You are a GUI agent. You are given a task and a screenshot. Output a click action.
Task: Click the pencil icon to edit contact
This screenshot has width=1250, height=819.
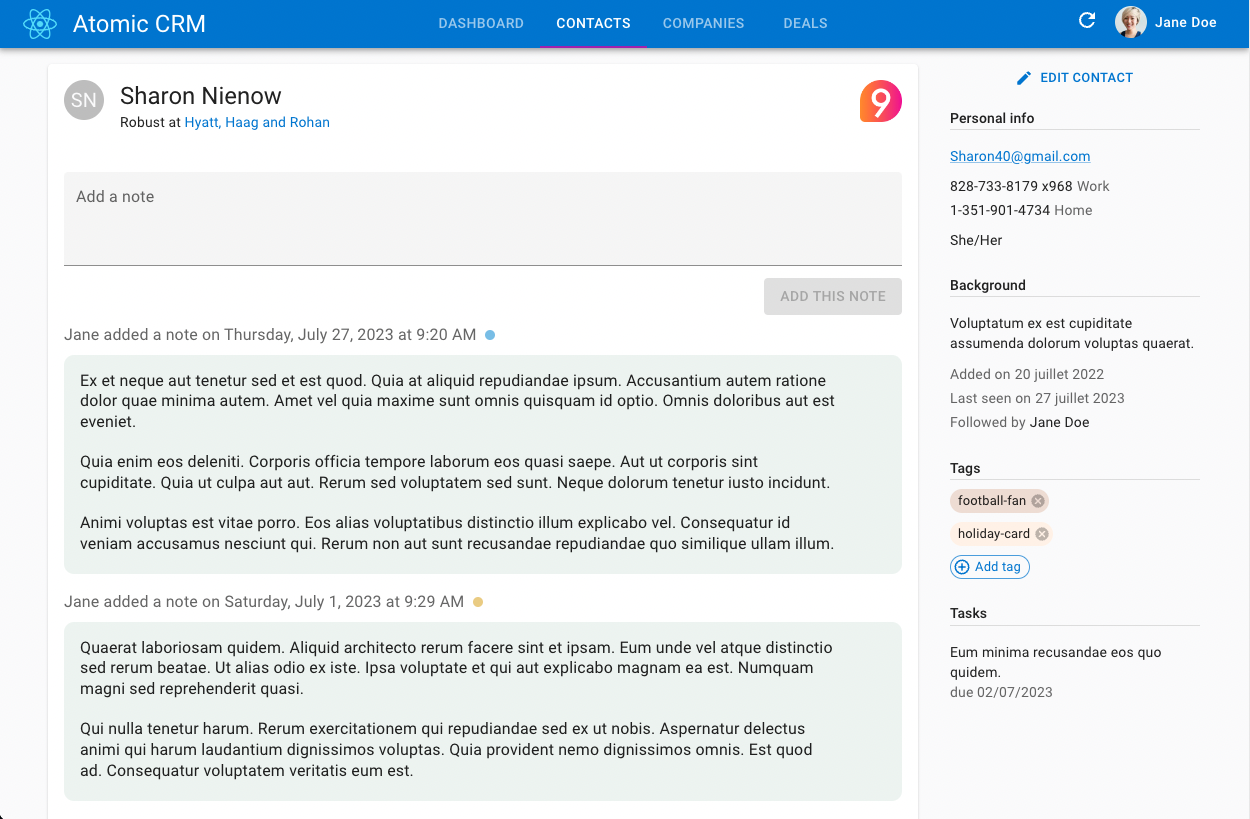(x=1023, y=78)
